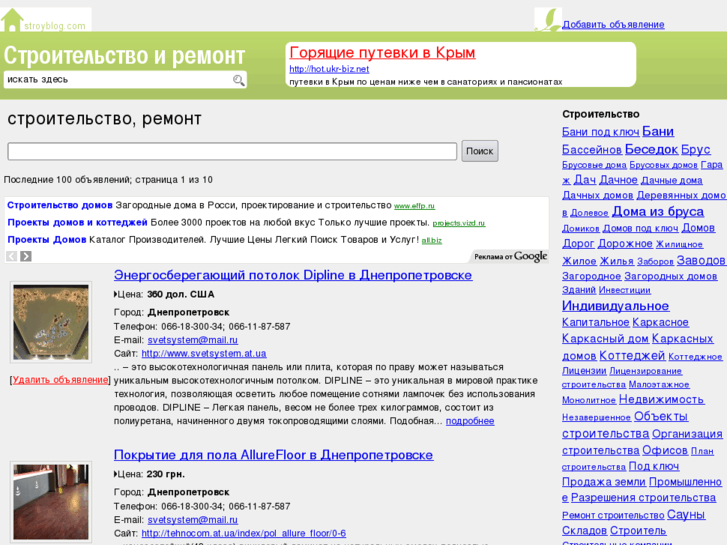727x545 pixels.
Task: Select the Индивидуальное tag
Action: coord(615,306)
